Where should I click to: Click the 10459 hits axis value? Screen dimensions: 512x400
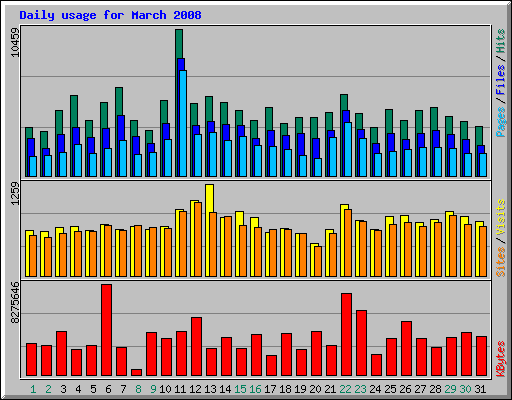[15, 42]
